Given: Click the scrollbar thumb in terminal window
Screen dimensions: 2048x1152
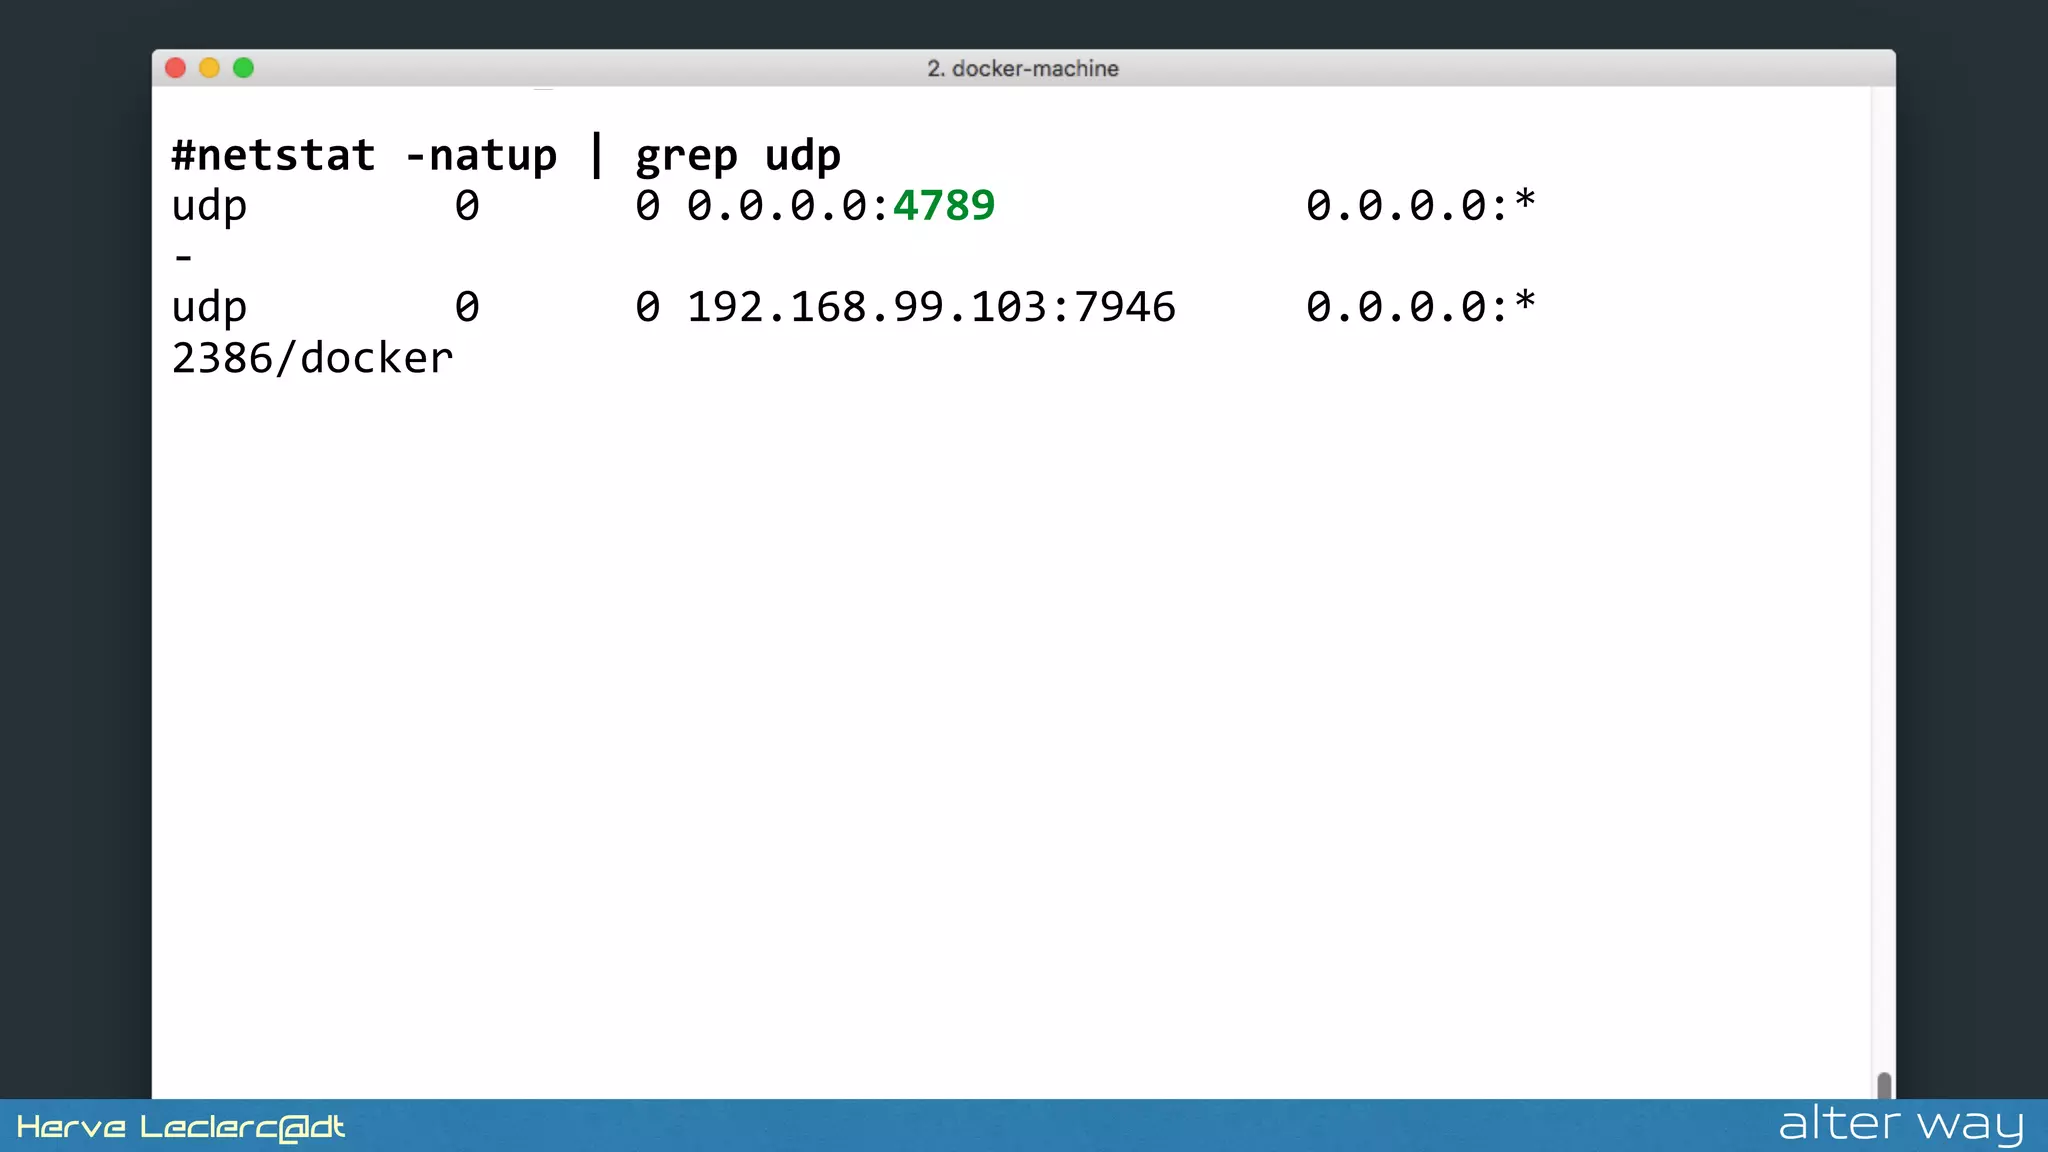Looking at the screenshot, I should coord(1884,1085).
